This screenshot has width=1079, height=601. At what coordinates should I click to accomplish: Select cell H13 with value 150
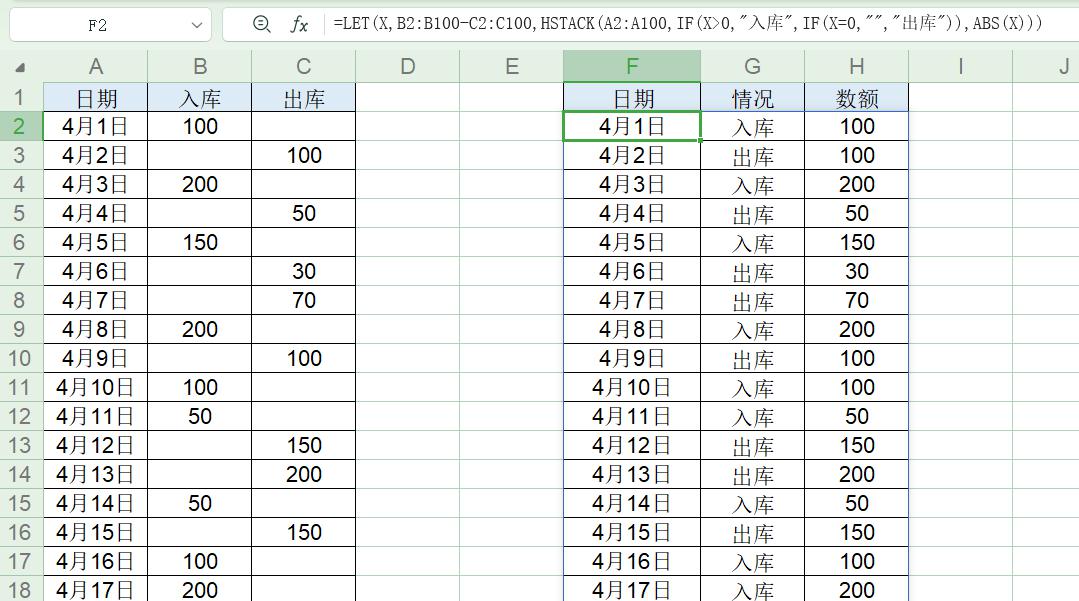857,445
